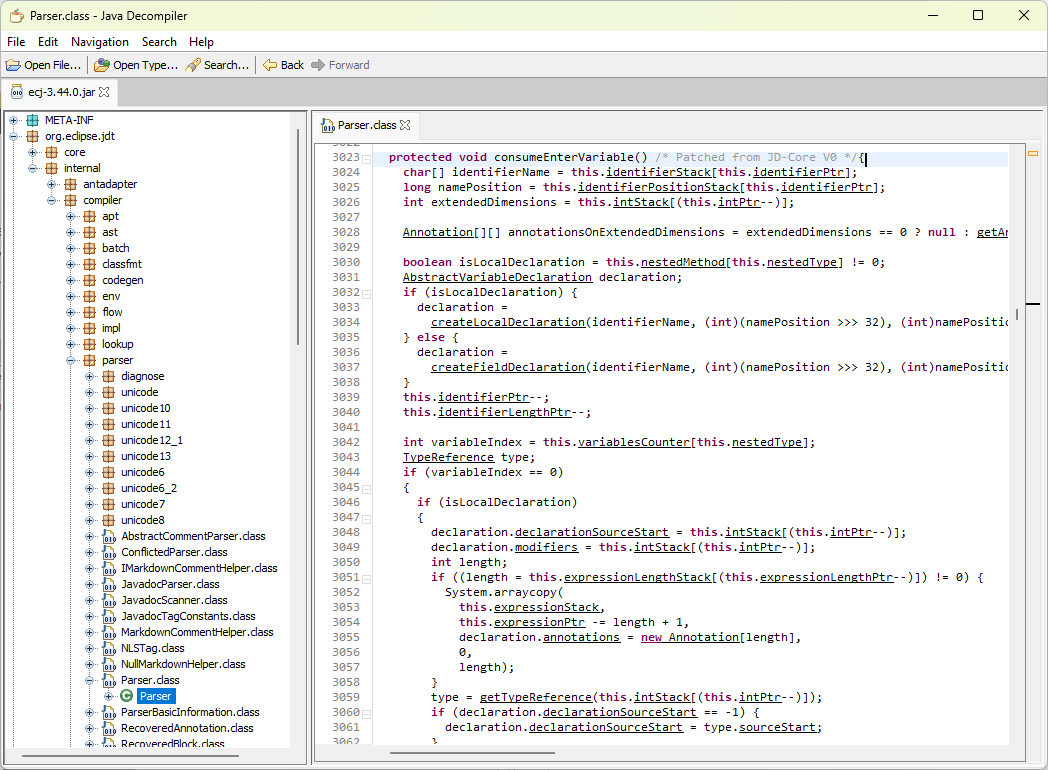Click the Open File folder icon

coord(13,65)
